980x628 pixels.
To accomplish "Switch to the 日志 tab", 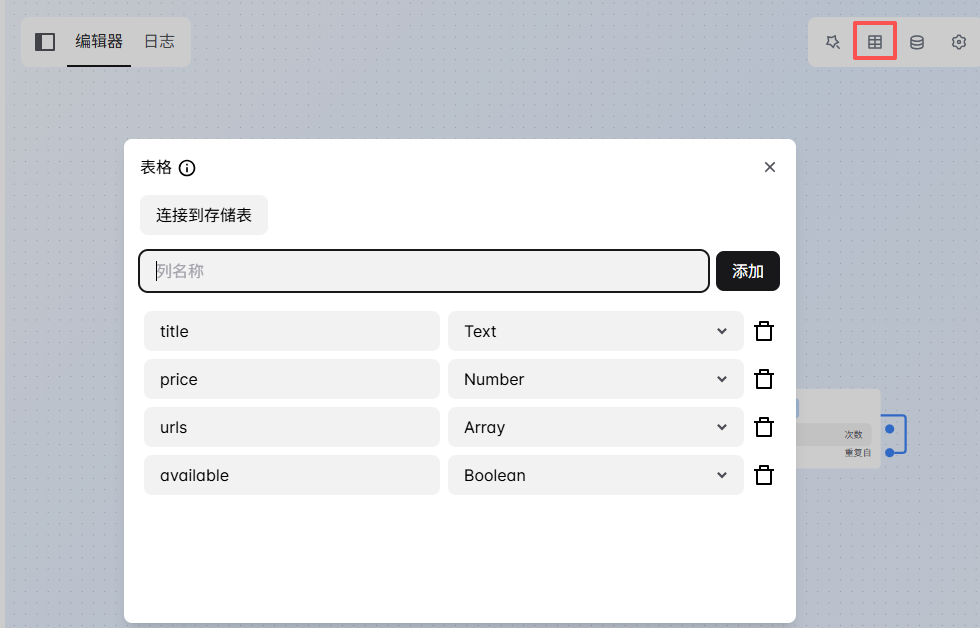I will [159, 41].
